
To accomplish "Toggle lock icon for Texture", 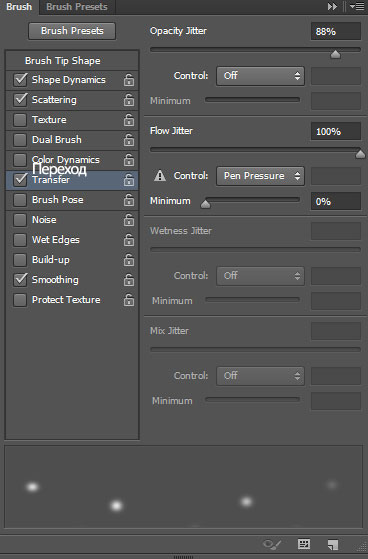I will click(x=129, y=120).
